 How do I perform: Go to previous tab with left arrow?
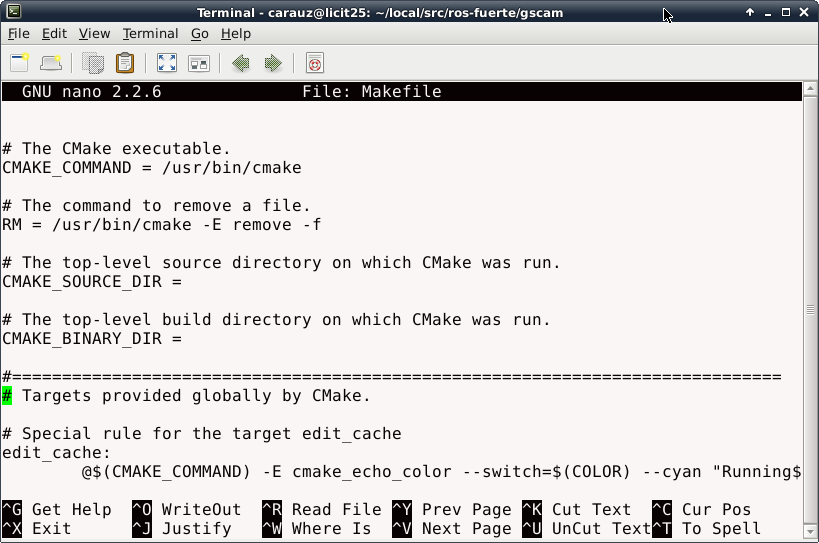(240, 63)
